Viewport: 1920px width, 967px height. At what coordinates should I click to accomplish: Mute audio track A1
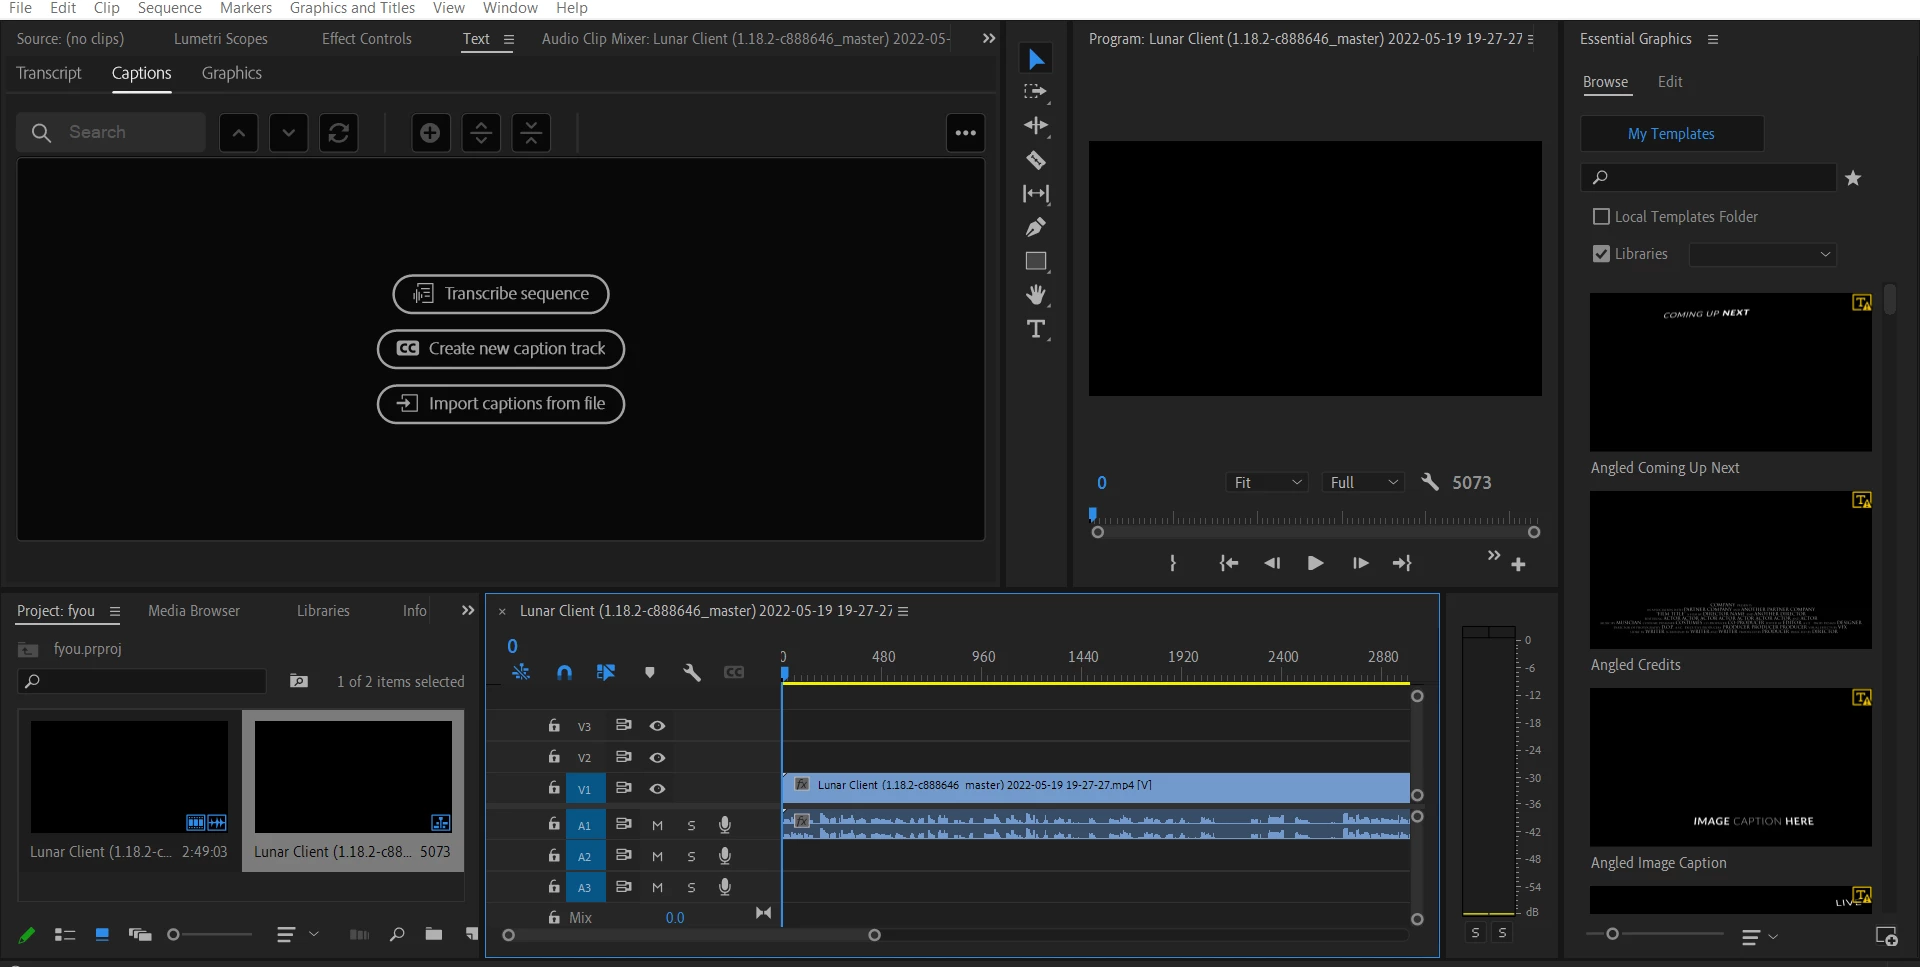point(657,826)
